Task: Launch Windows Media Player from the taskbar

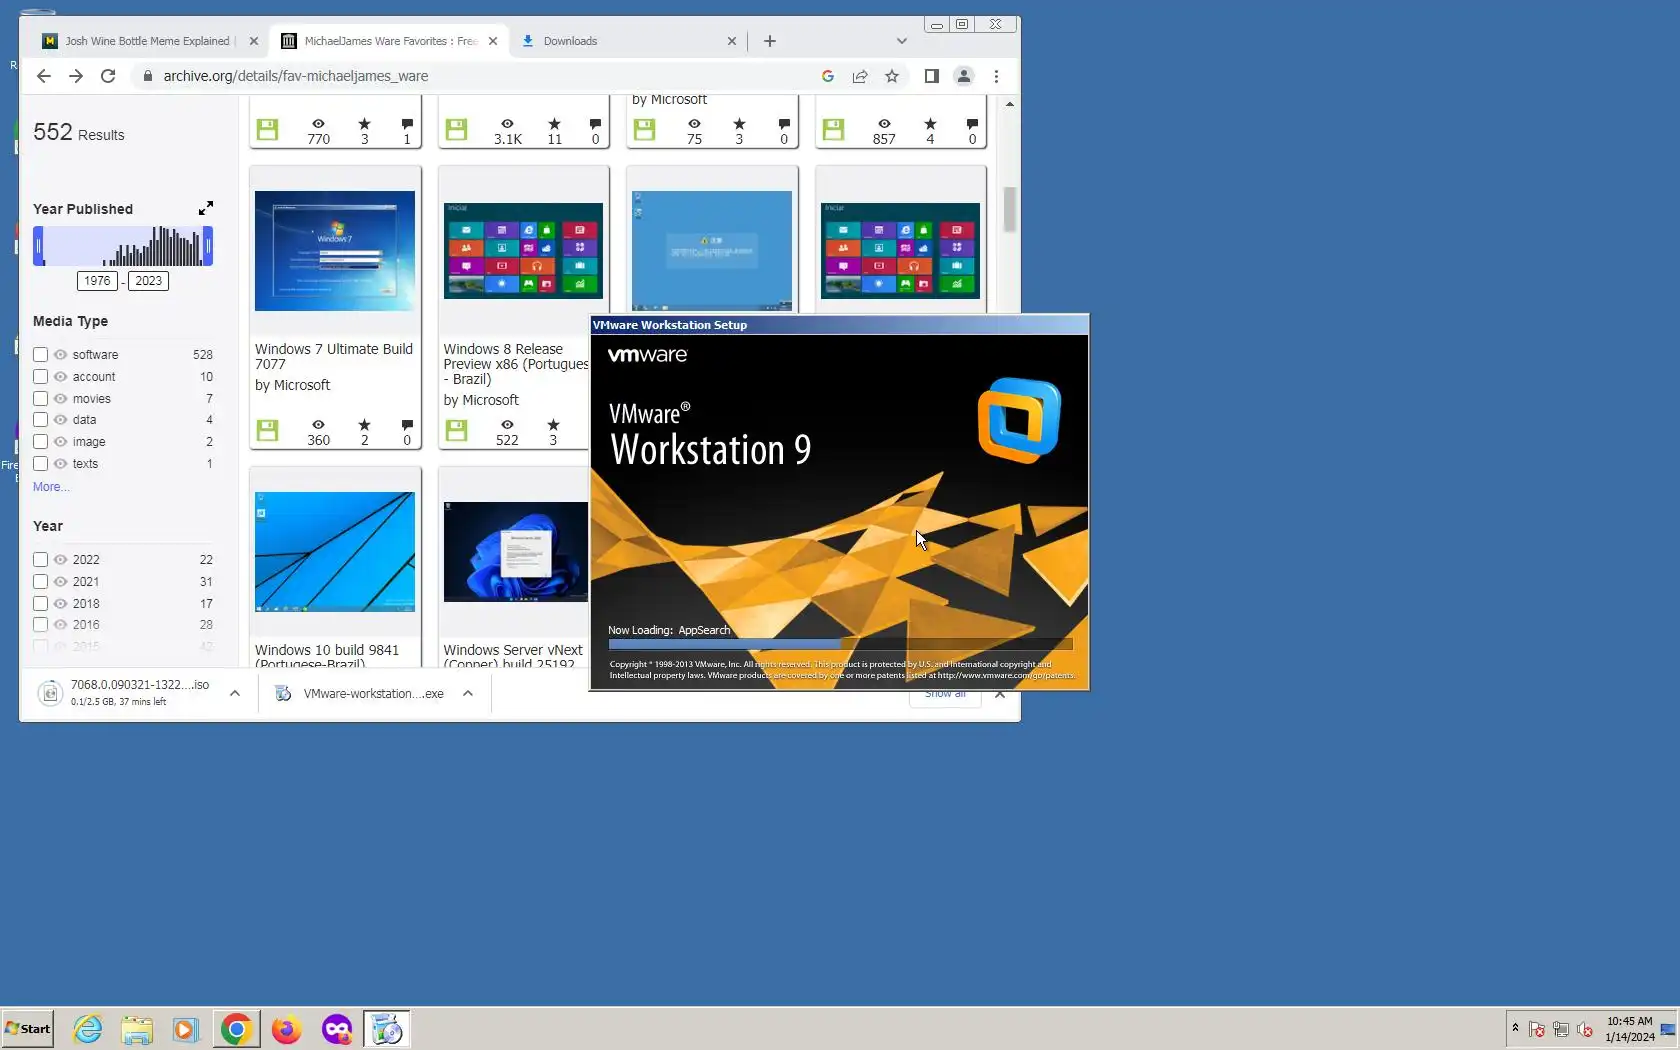Action: click(x=186, y=1029)
